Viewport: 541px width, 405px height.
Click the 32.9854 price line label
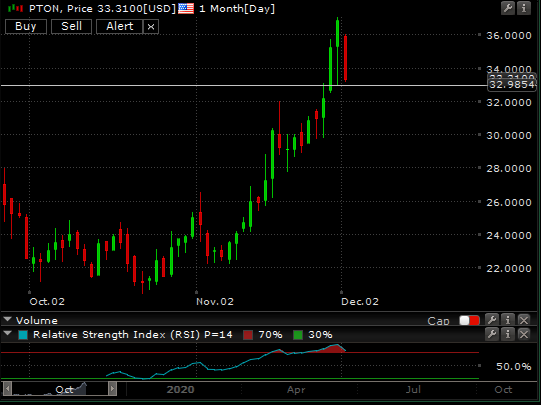click(512, 85)
